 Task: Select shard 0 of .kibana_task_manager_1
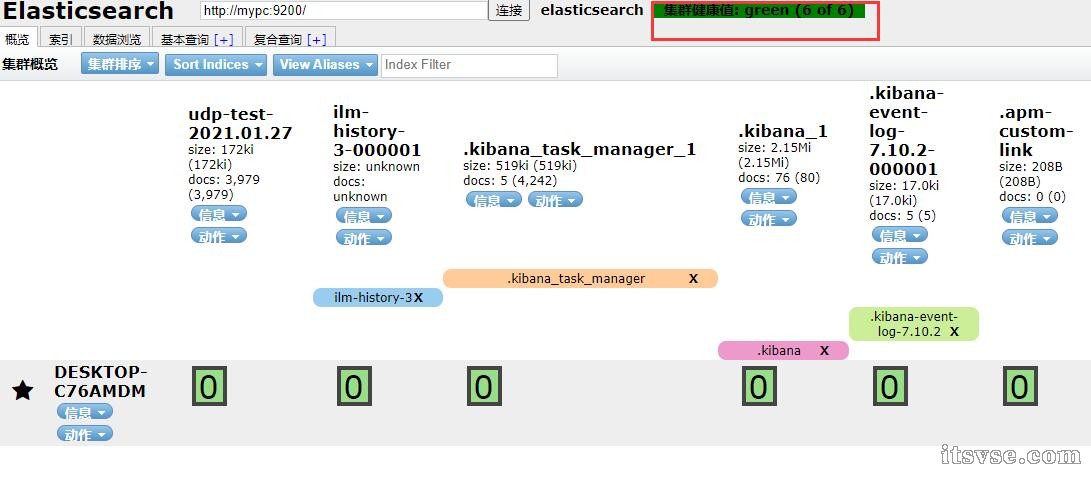coord(484,387)
